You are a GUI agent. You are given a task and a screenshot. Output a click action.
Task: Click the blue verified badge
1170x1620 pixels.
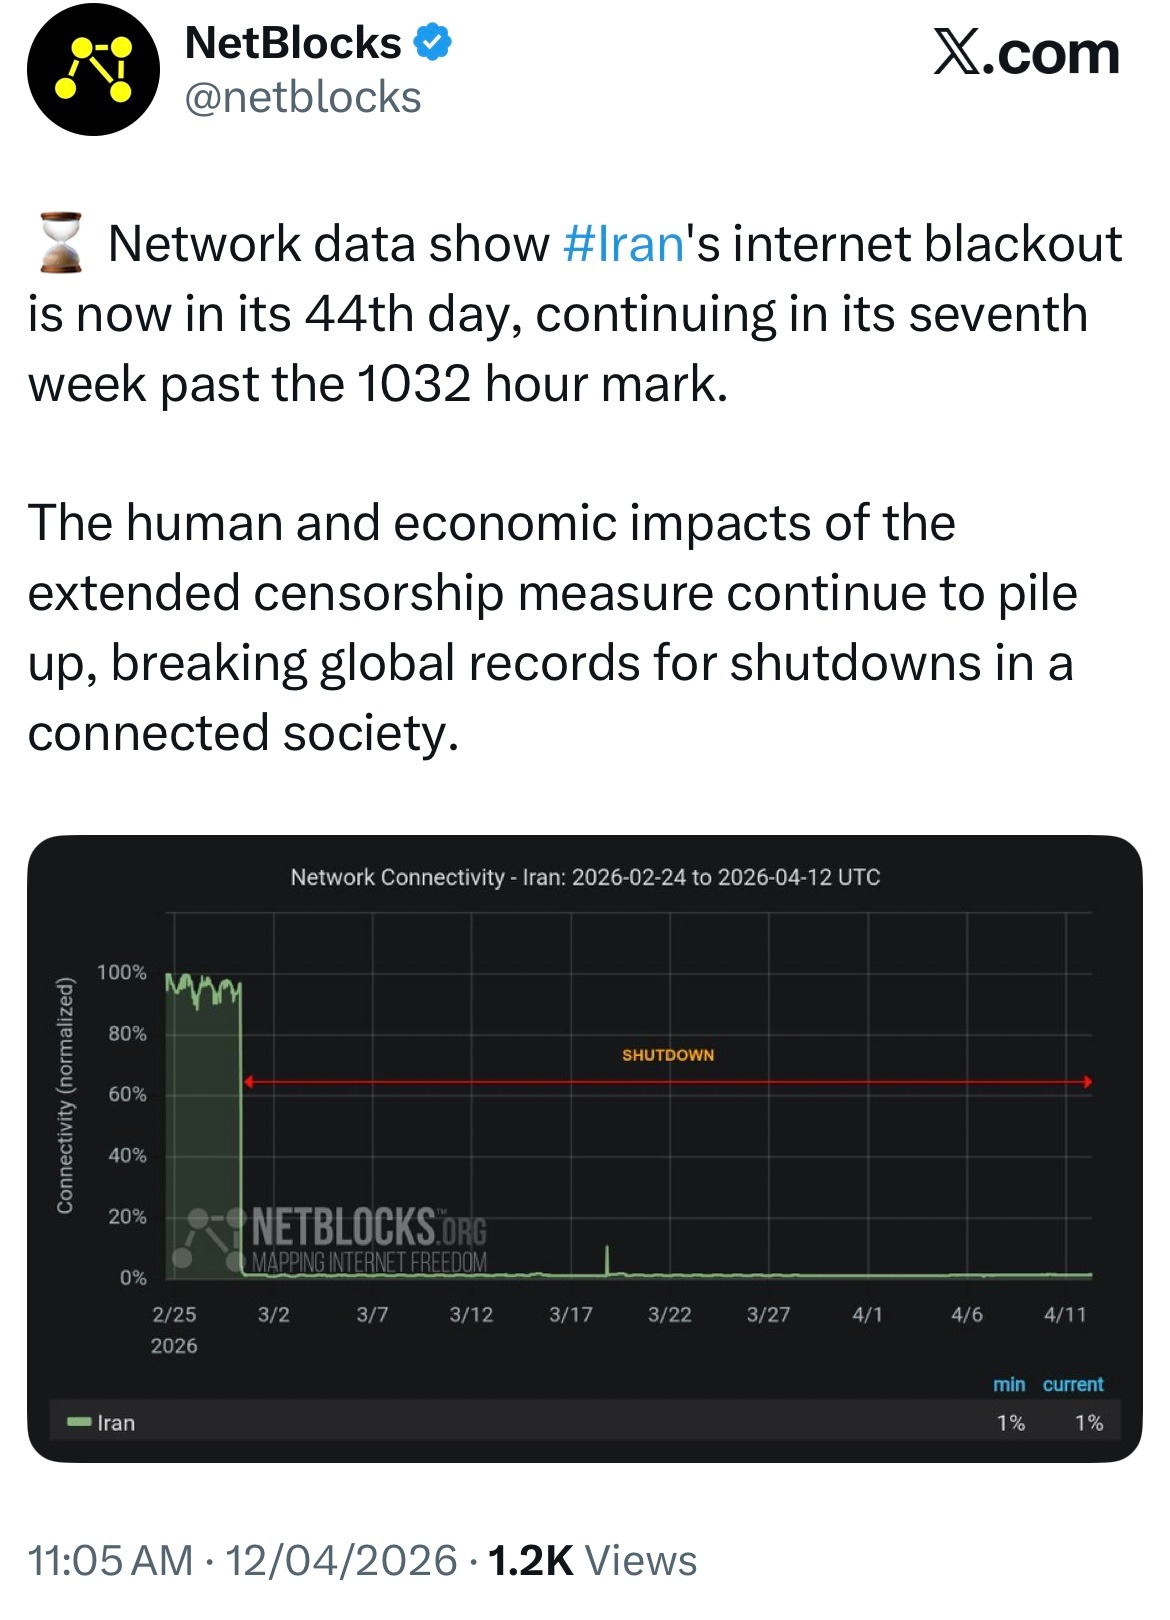tap(432, 43)
